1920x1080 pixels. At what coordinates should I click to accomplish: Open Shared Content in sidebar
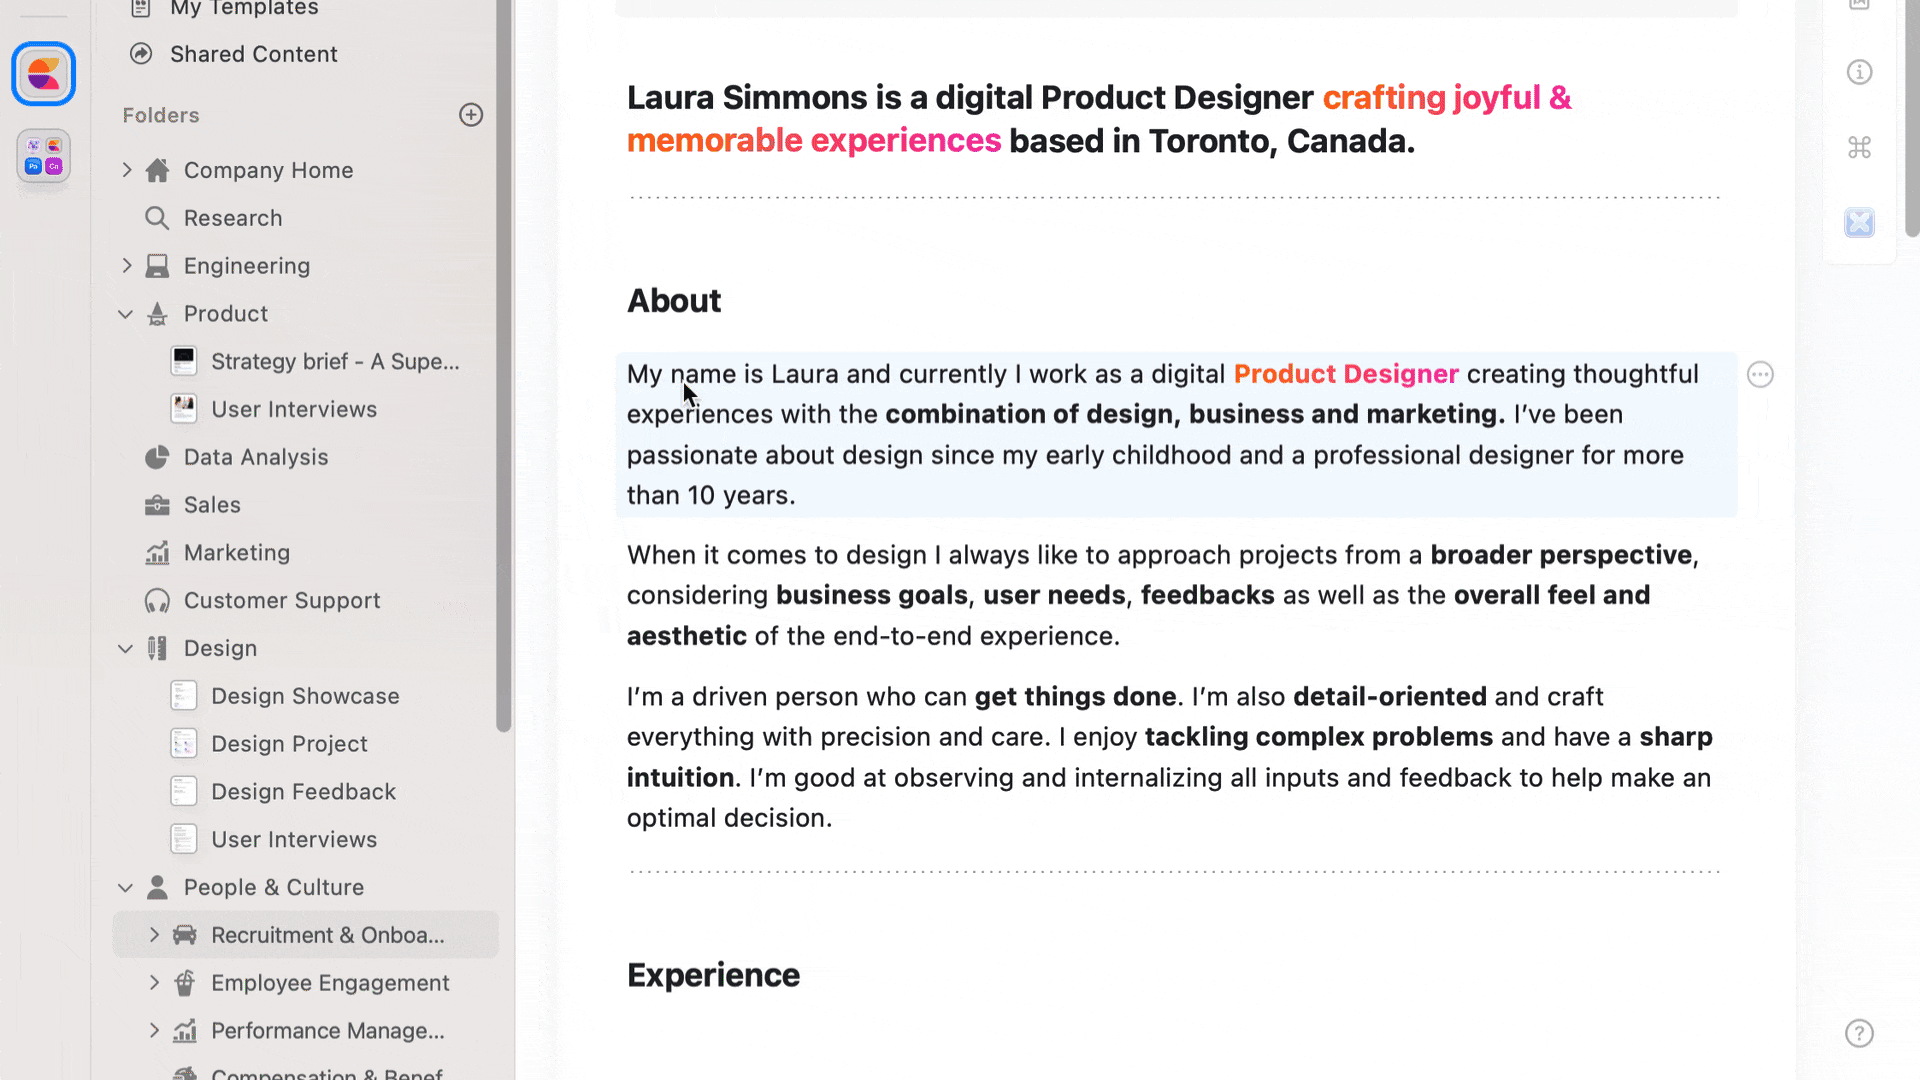[x=253, y=54]
